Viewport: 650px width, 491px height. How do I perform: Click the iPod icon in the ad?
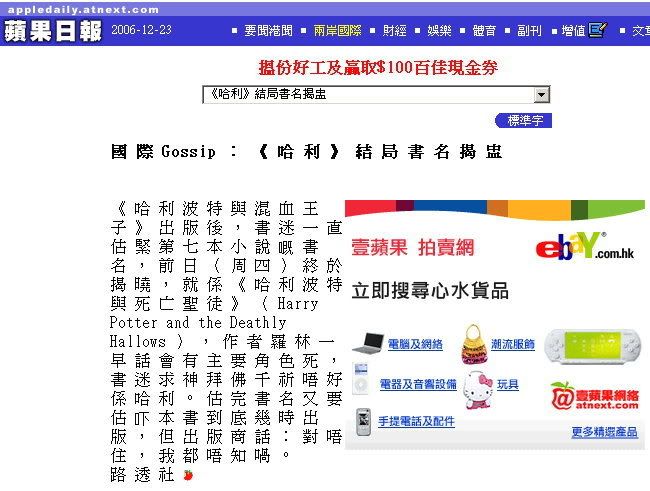361,378
